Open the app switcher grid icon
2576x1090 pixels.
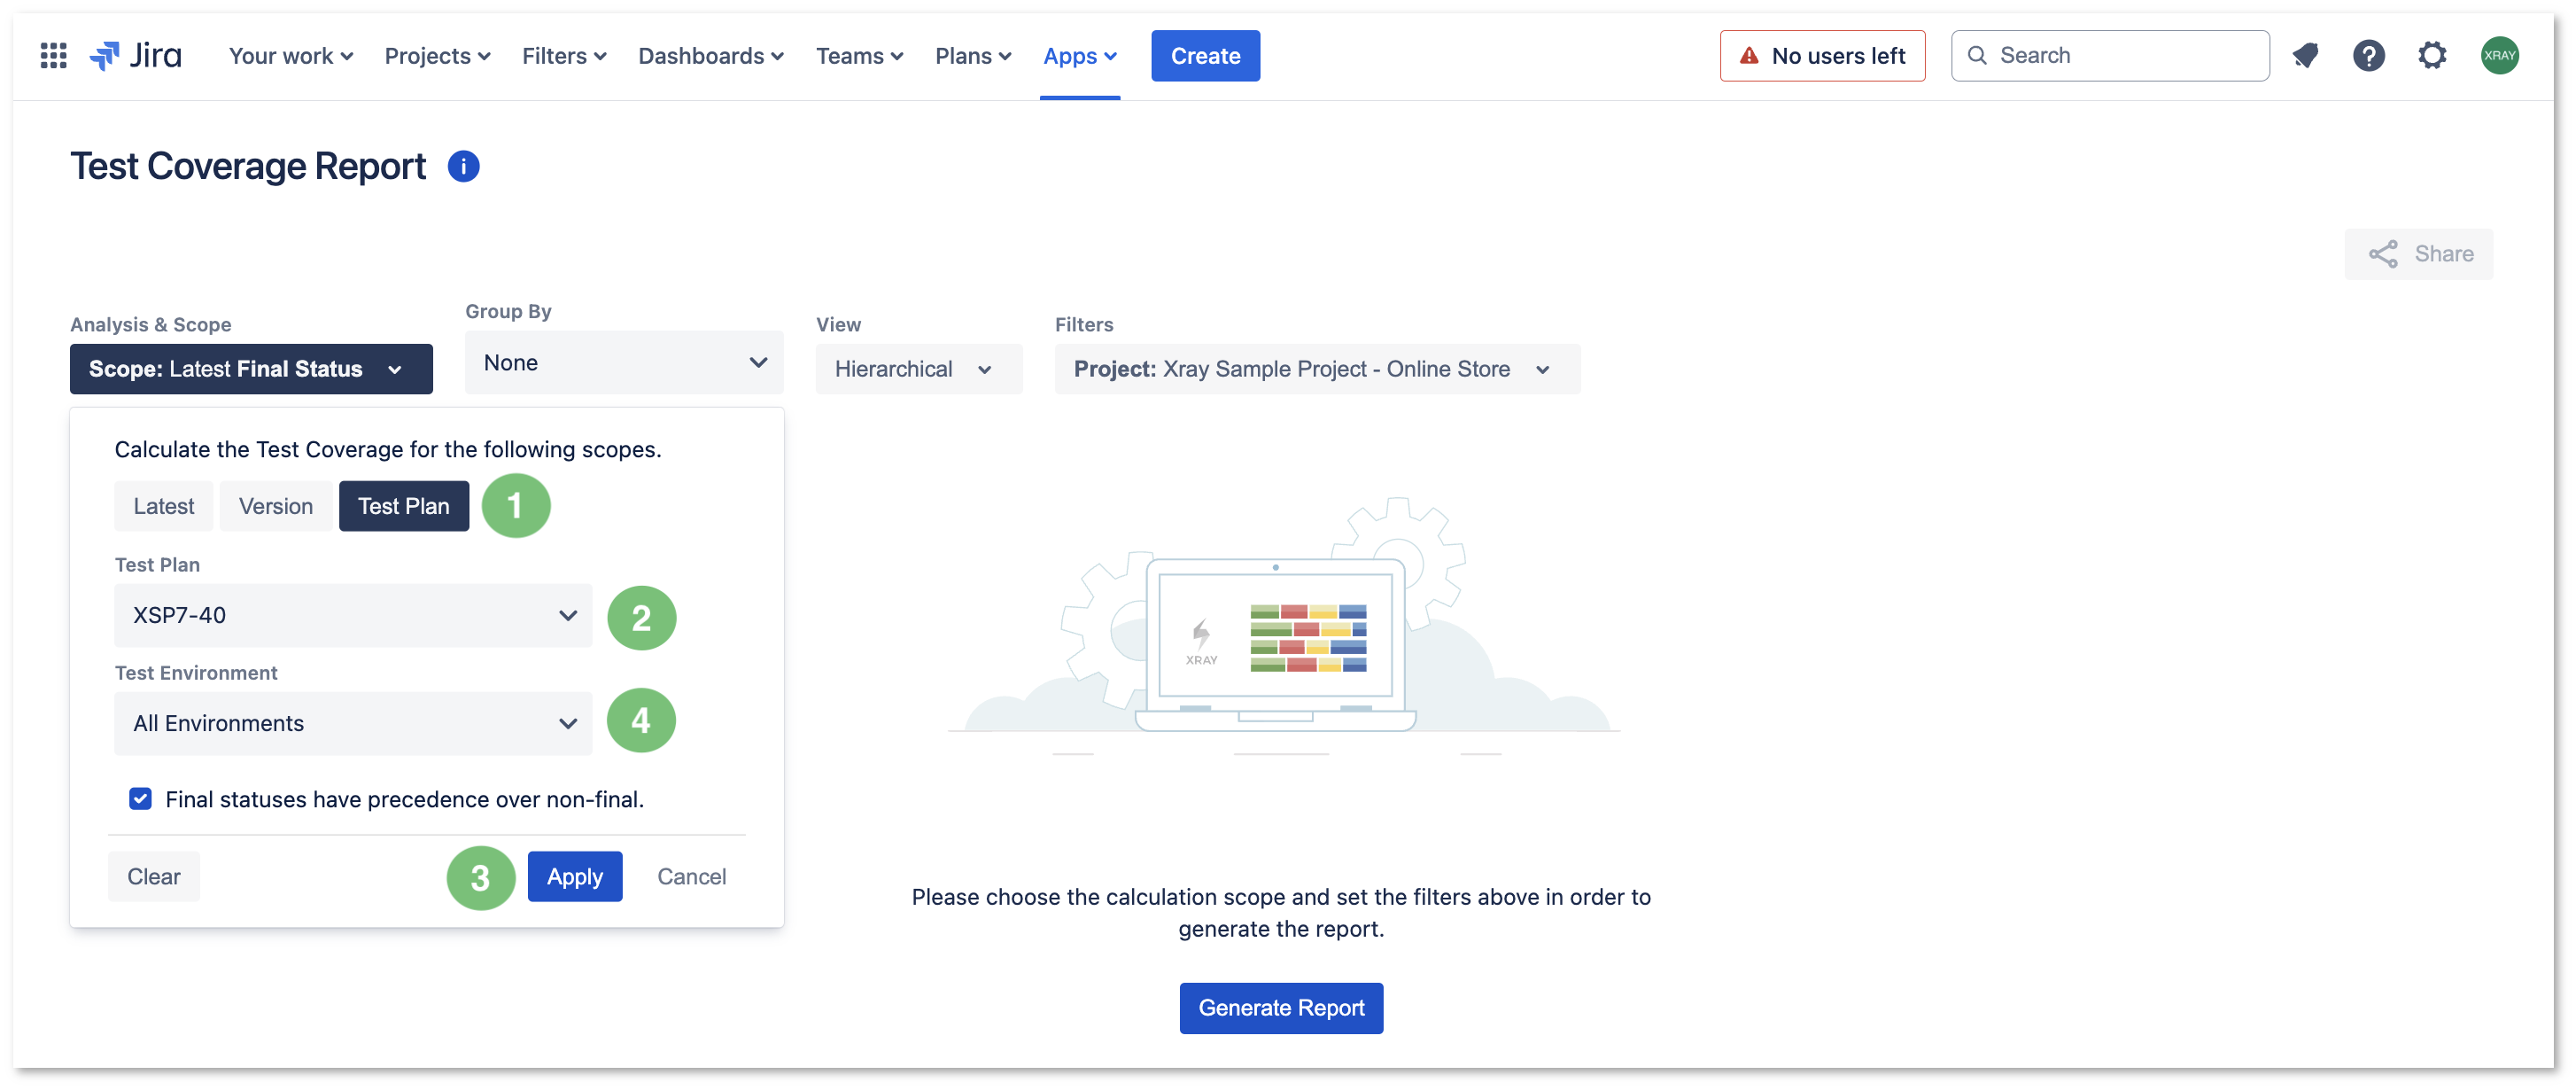pyautogui.click(x=53, y=56)
